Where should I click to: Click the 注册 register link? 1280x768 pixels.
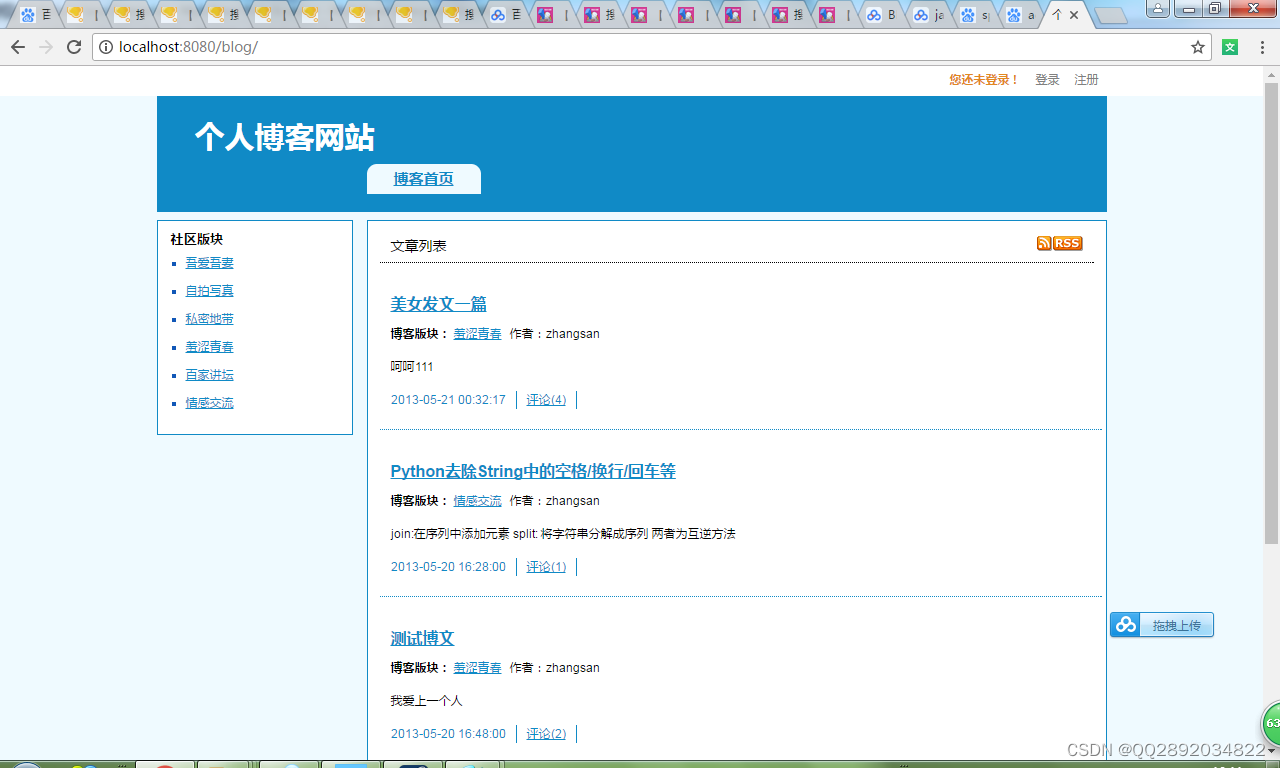point(1086,80)
